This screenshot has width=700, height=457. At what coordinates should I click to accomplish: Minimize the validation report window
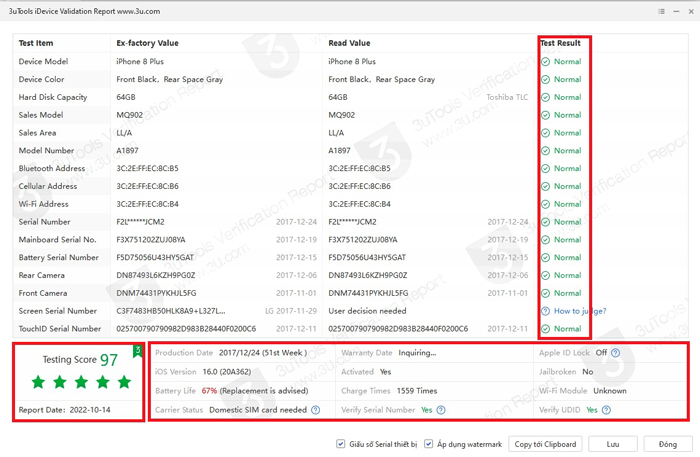pos(676,11)
